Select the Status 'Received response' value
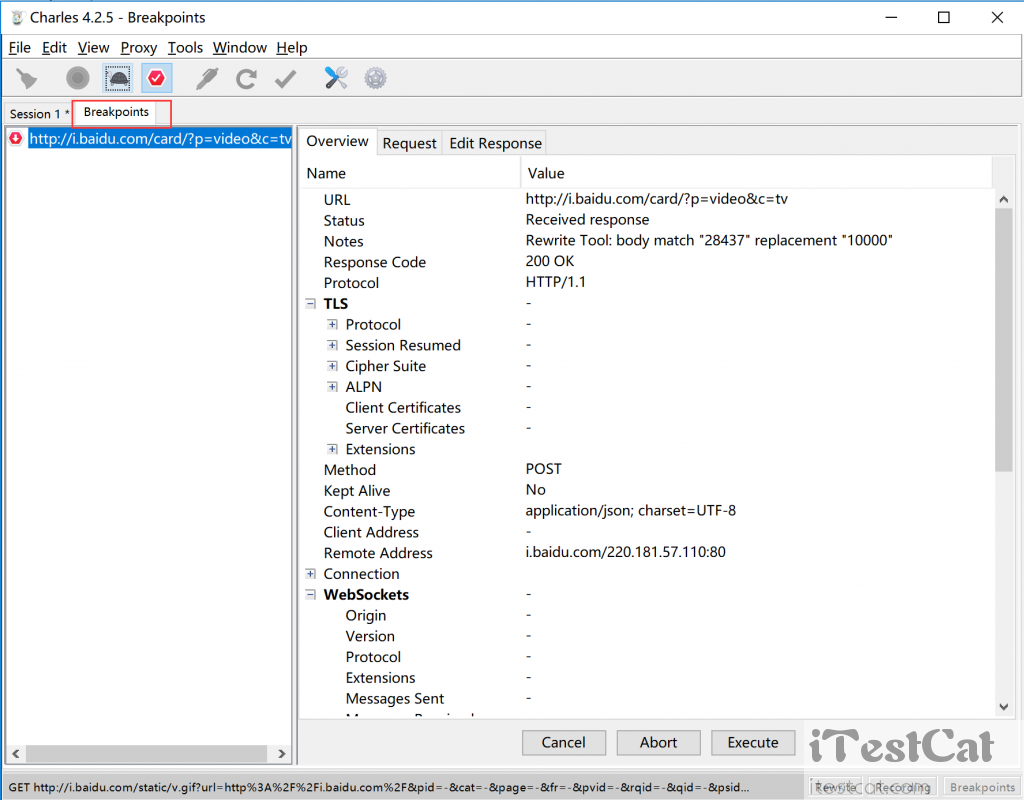1024x800 pixels. [x=587, y=220]
